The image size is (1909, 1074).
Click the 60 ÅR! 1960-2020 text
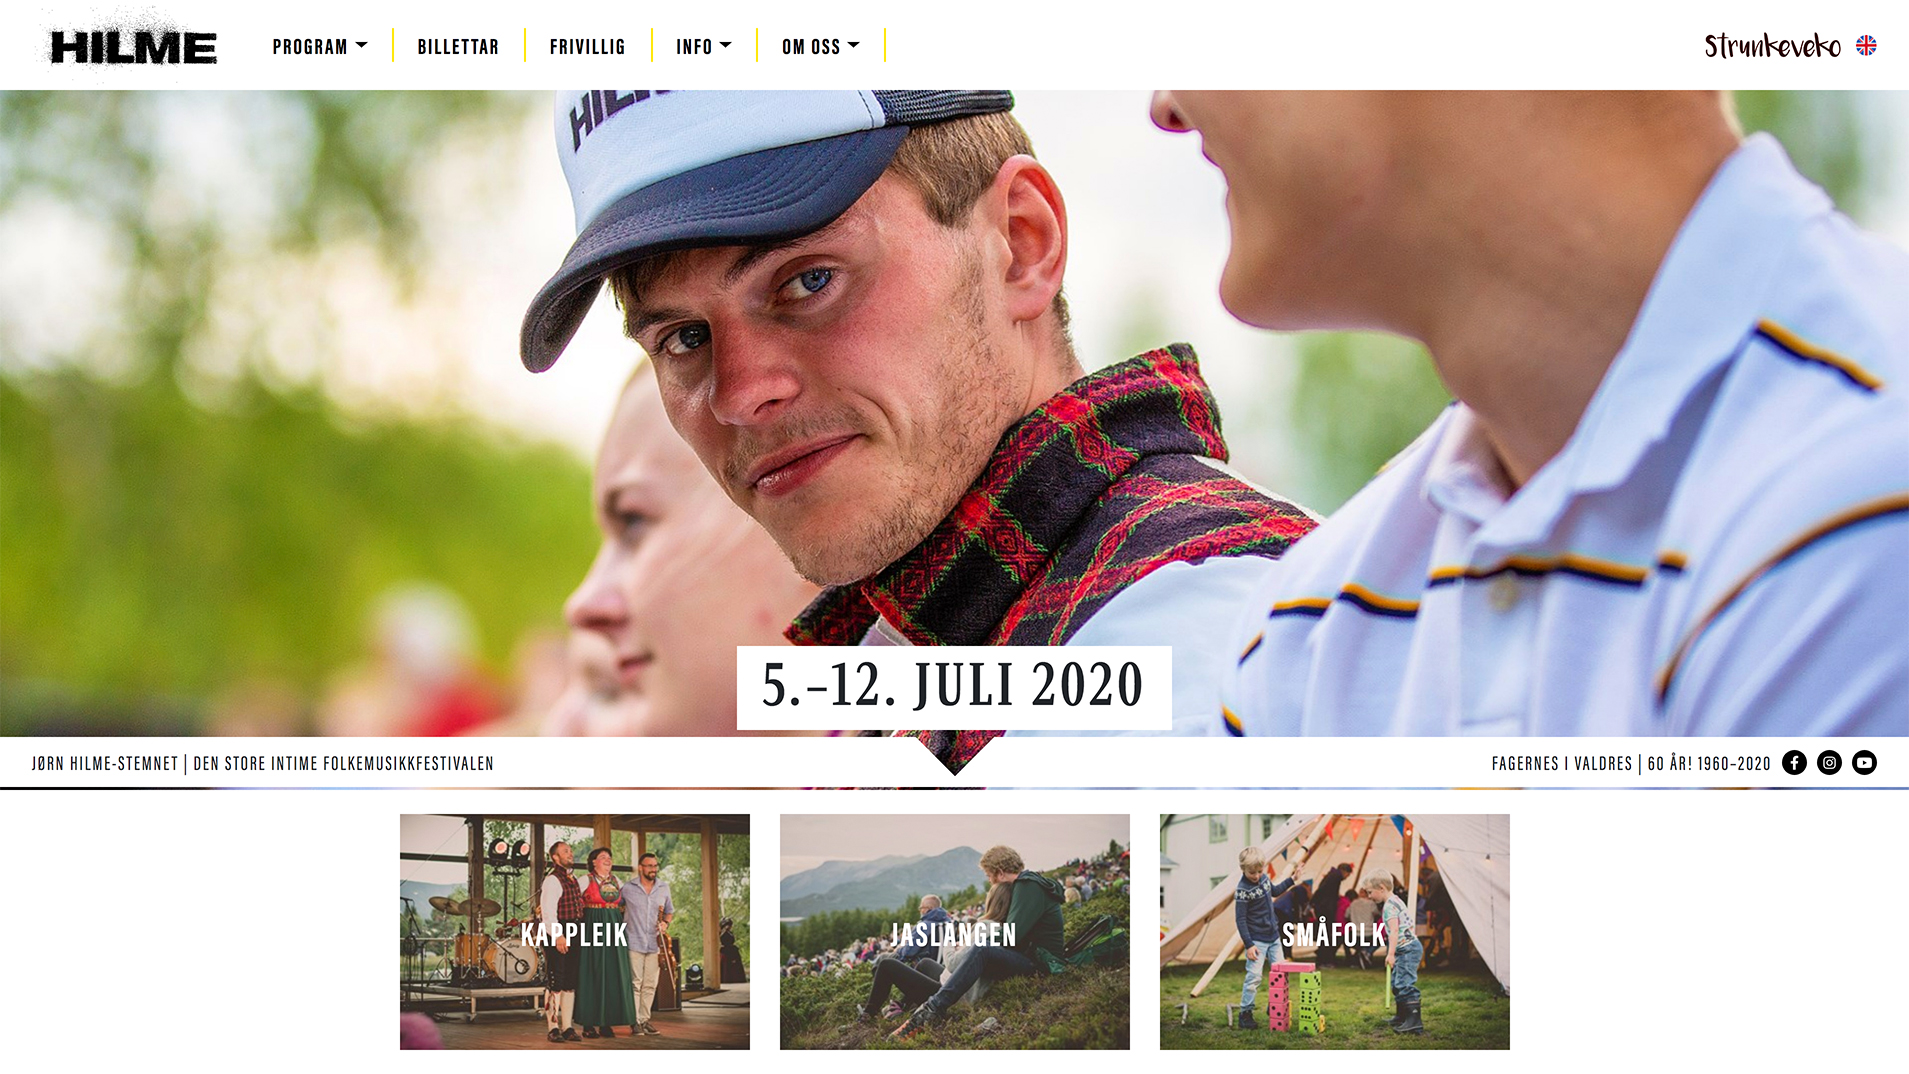coord(1709,763)
